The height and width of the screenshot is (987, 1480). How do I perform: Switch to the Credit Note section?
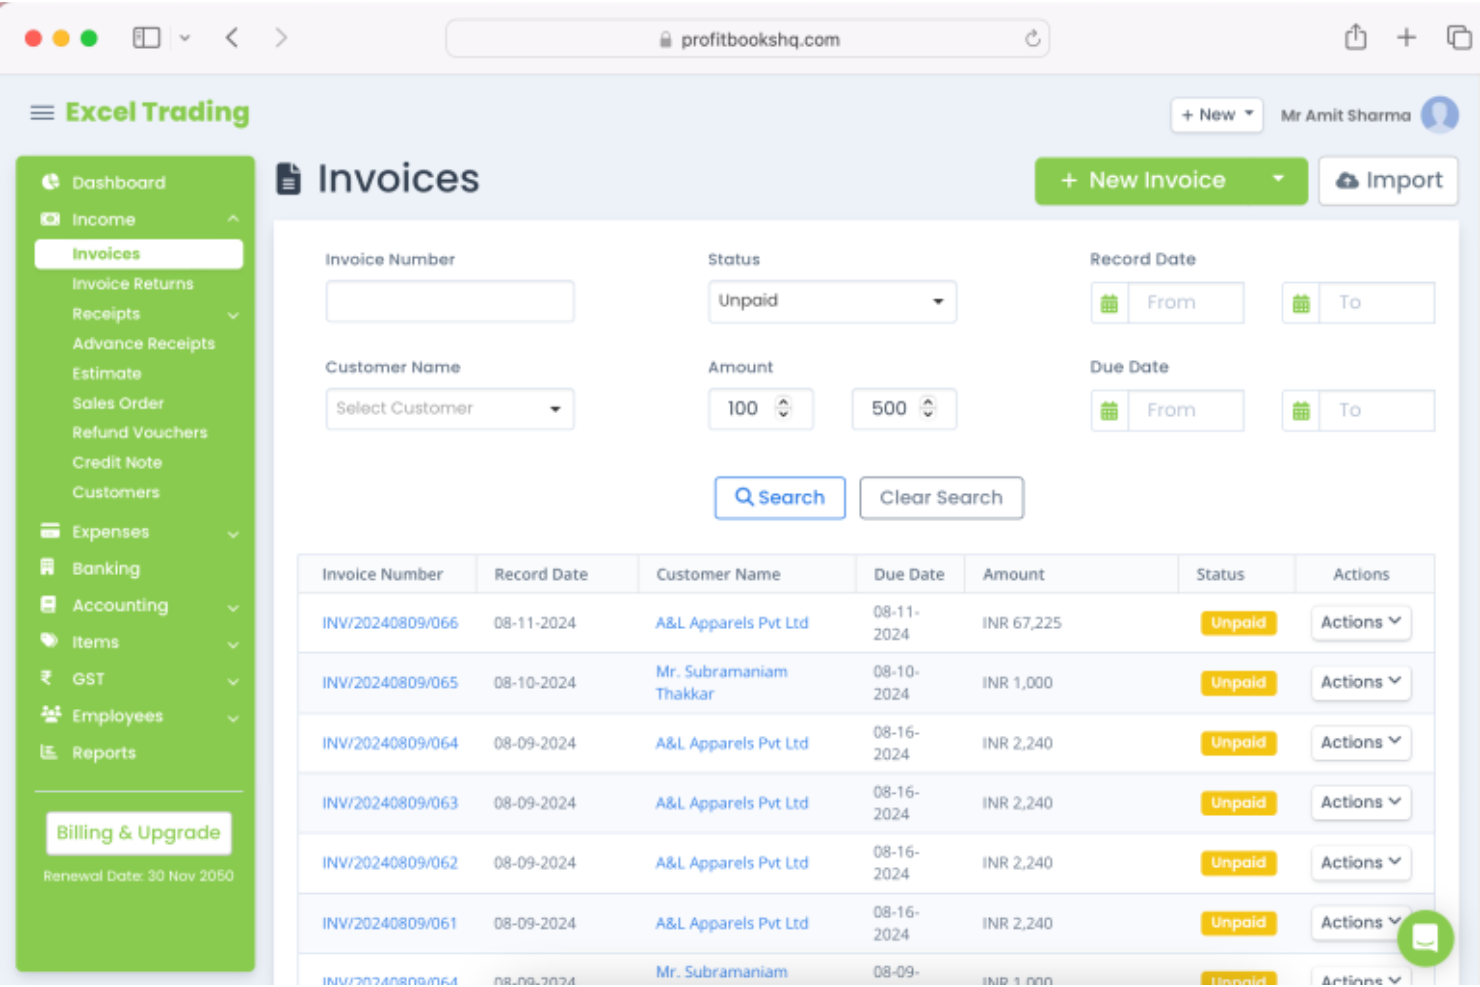coord(117,462)
